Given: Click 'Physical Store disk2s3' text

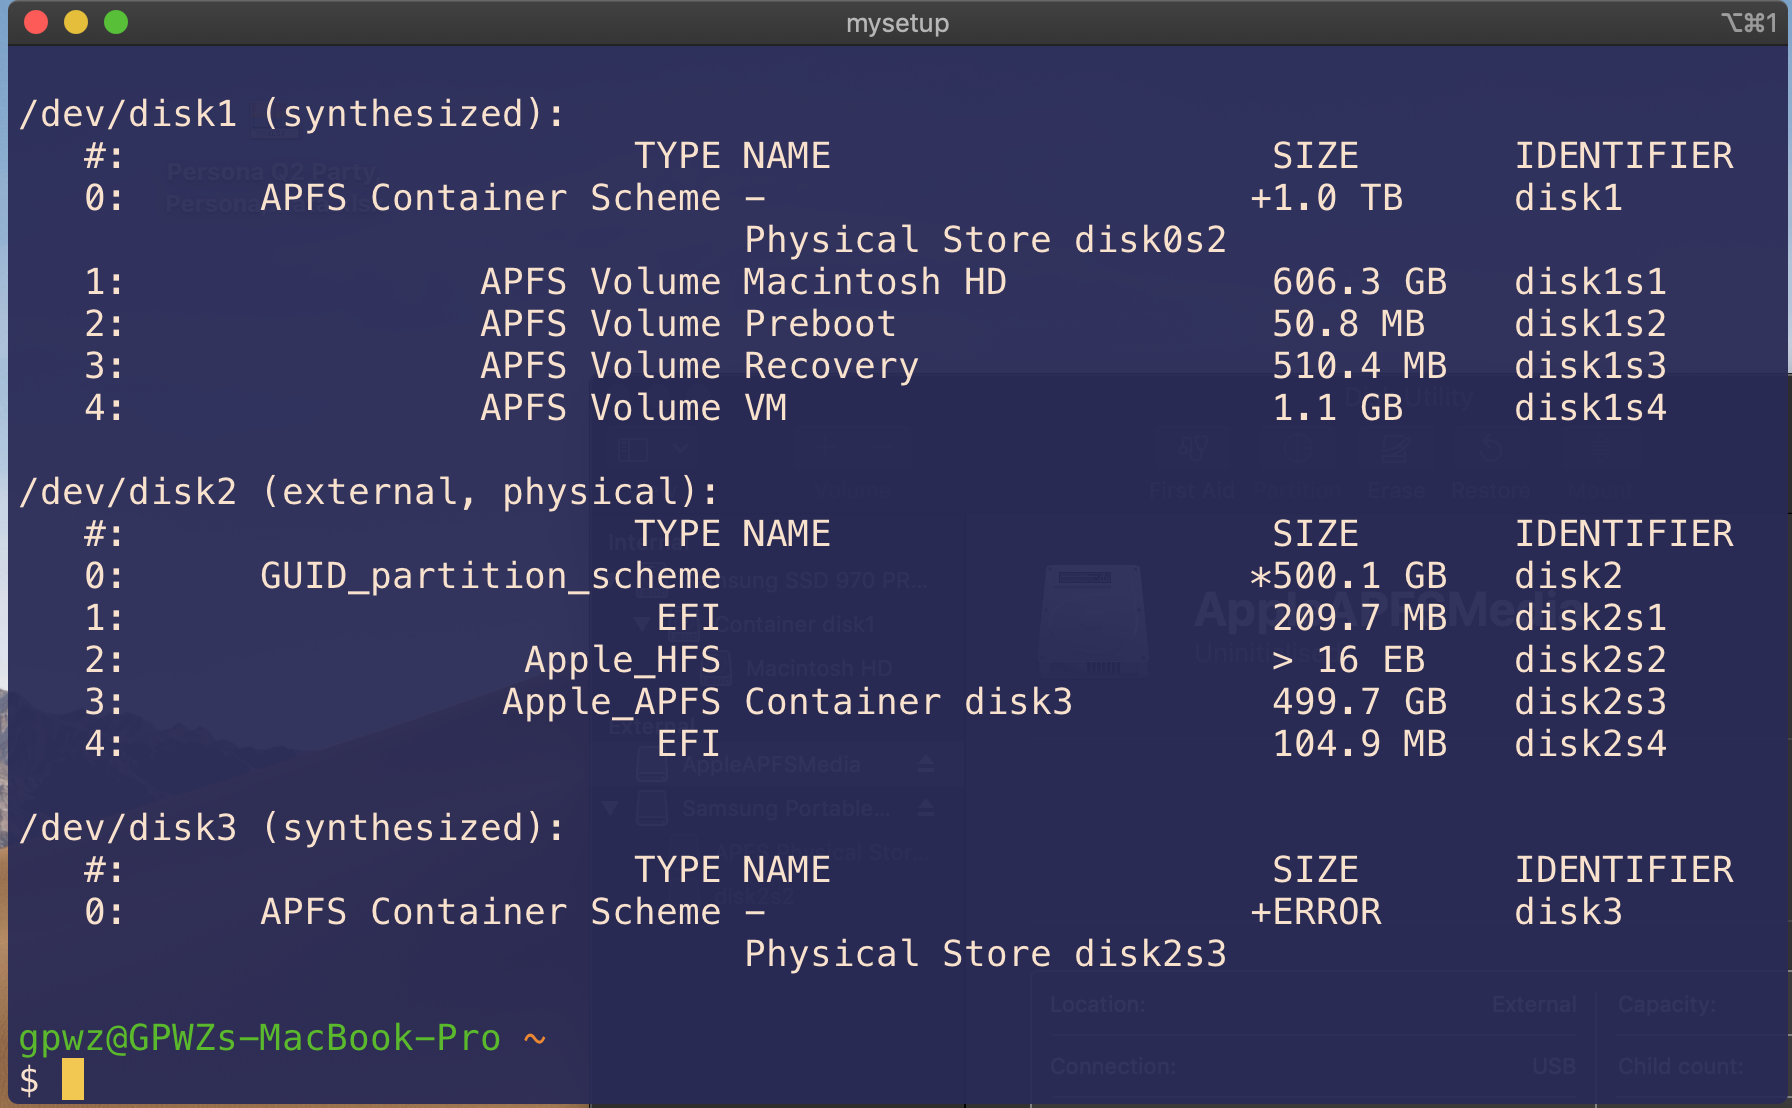Looking at the screenshot, I should coord(985,954).
